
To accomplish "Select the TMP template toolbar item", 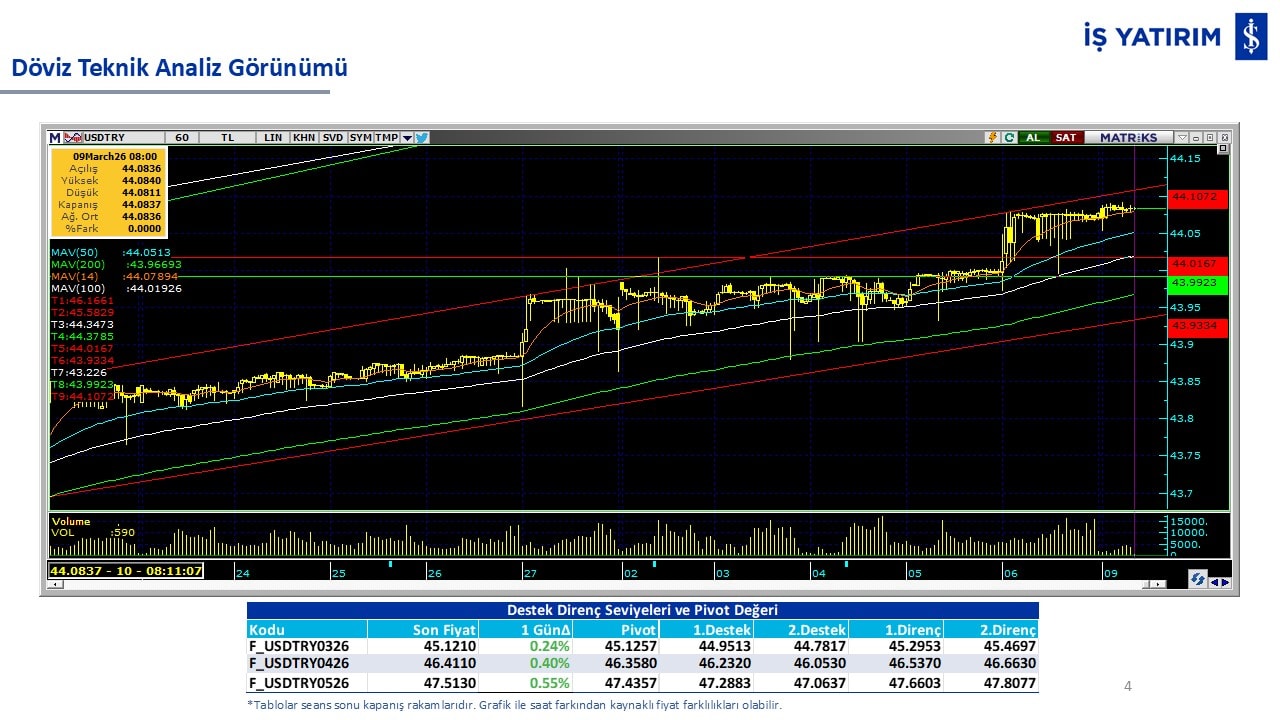I will [386, 137].
